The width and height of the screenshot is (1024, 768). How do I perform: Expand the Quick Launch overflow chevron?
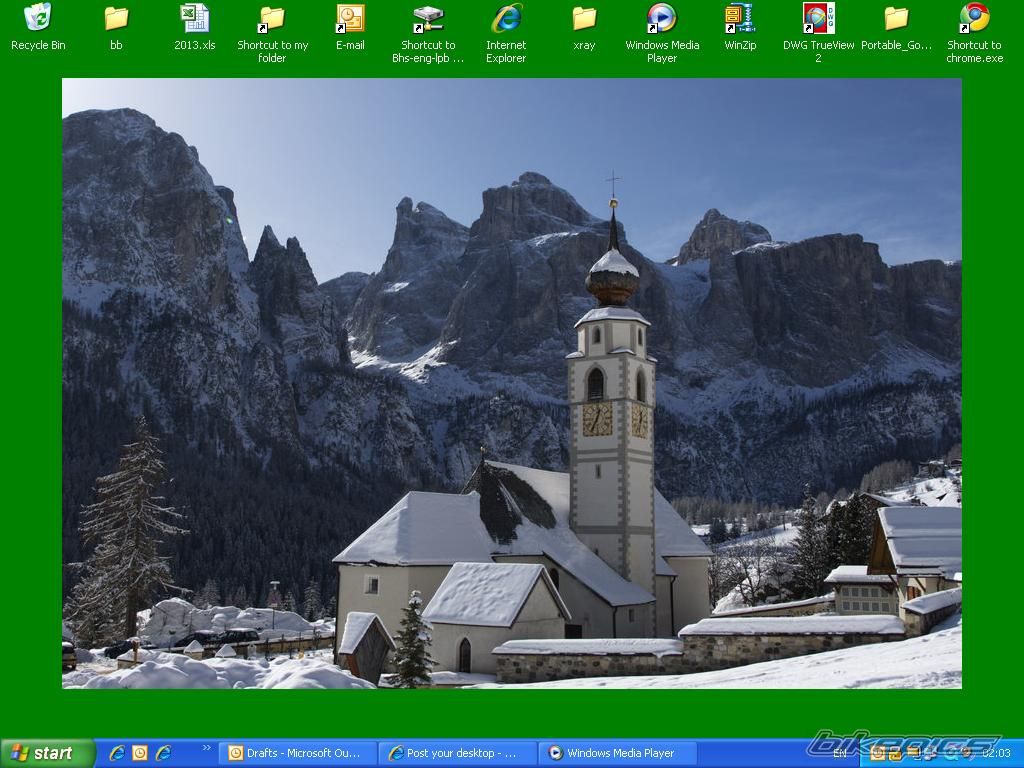[x=207, y=748]
